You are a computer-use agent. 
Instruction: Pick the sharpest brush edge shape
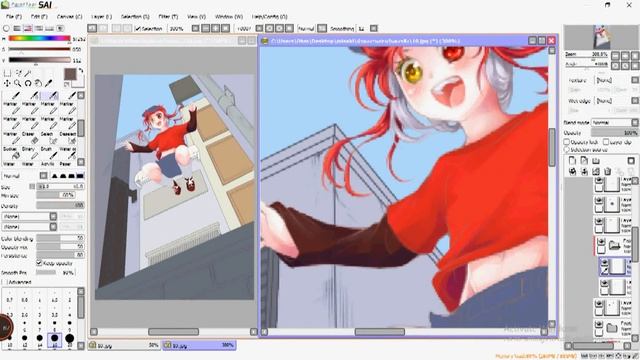click(54, 176)
